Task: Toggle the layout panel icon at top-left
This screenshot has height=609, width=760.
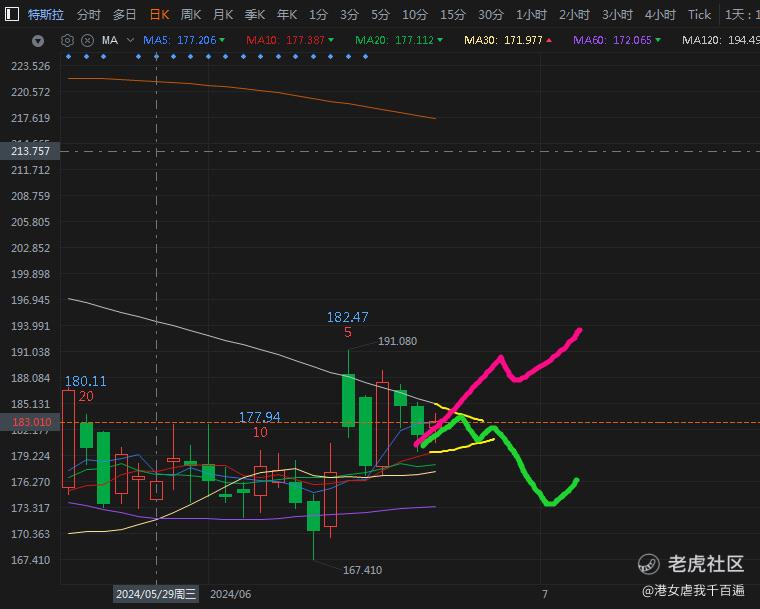Action: pos(12,14)
